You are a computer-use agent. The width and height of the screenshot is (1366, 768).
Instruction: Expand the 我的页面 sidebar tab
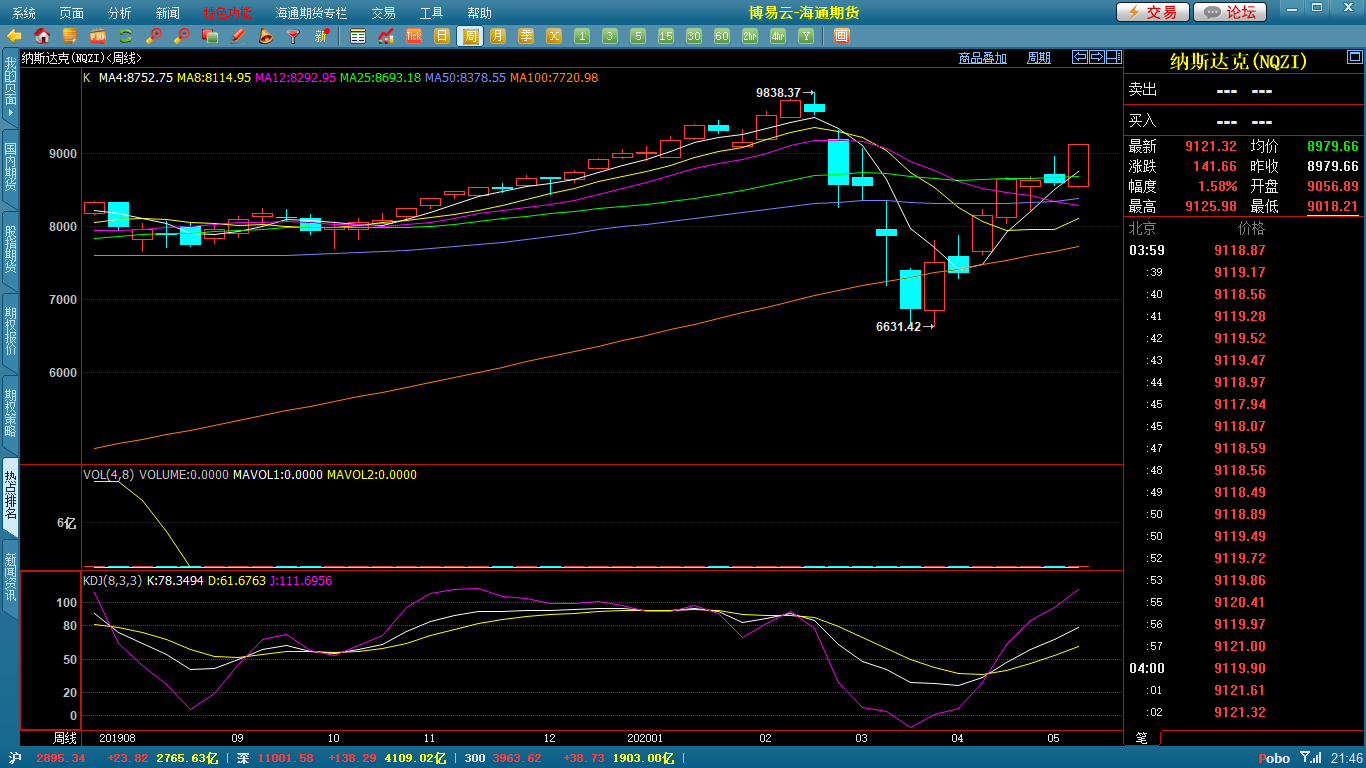(x=10, y=88)
